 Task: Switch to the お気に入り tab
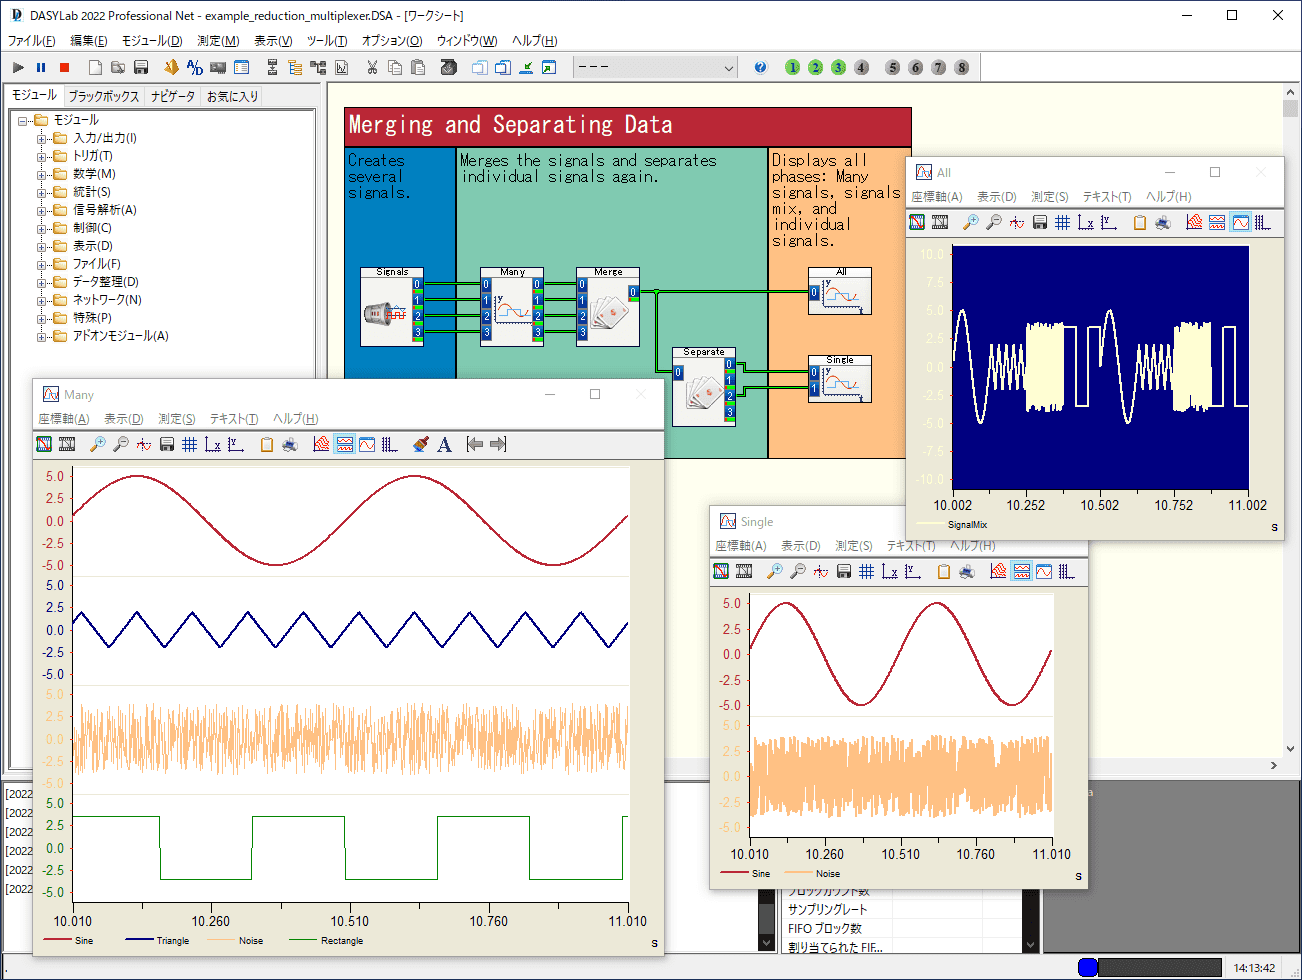(233, 96)
